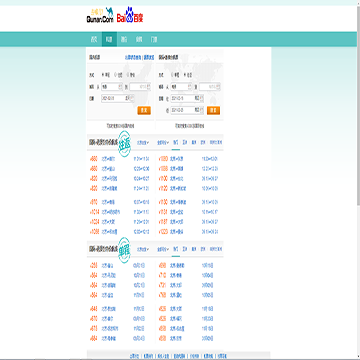Select last region tab in round-trip deals header

[216, 143]
